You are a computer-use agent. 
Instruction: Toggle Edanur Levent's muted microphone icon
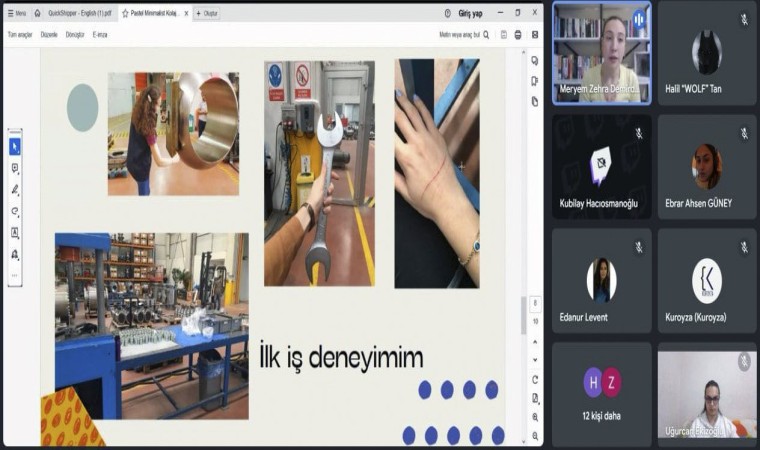(638, 247)
